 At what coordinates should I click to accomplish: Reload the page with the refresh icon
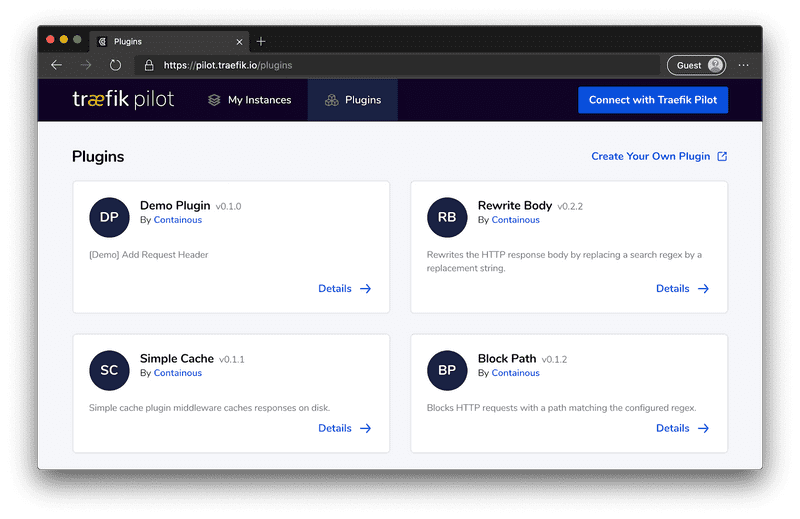coord(115,65)
